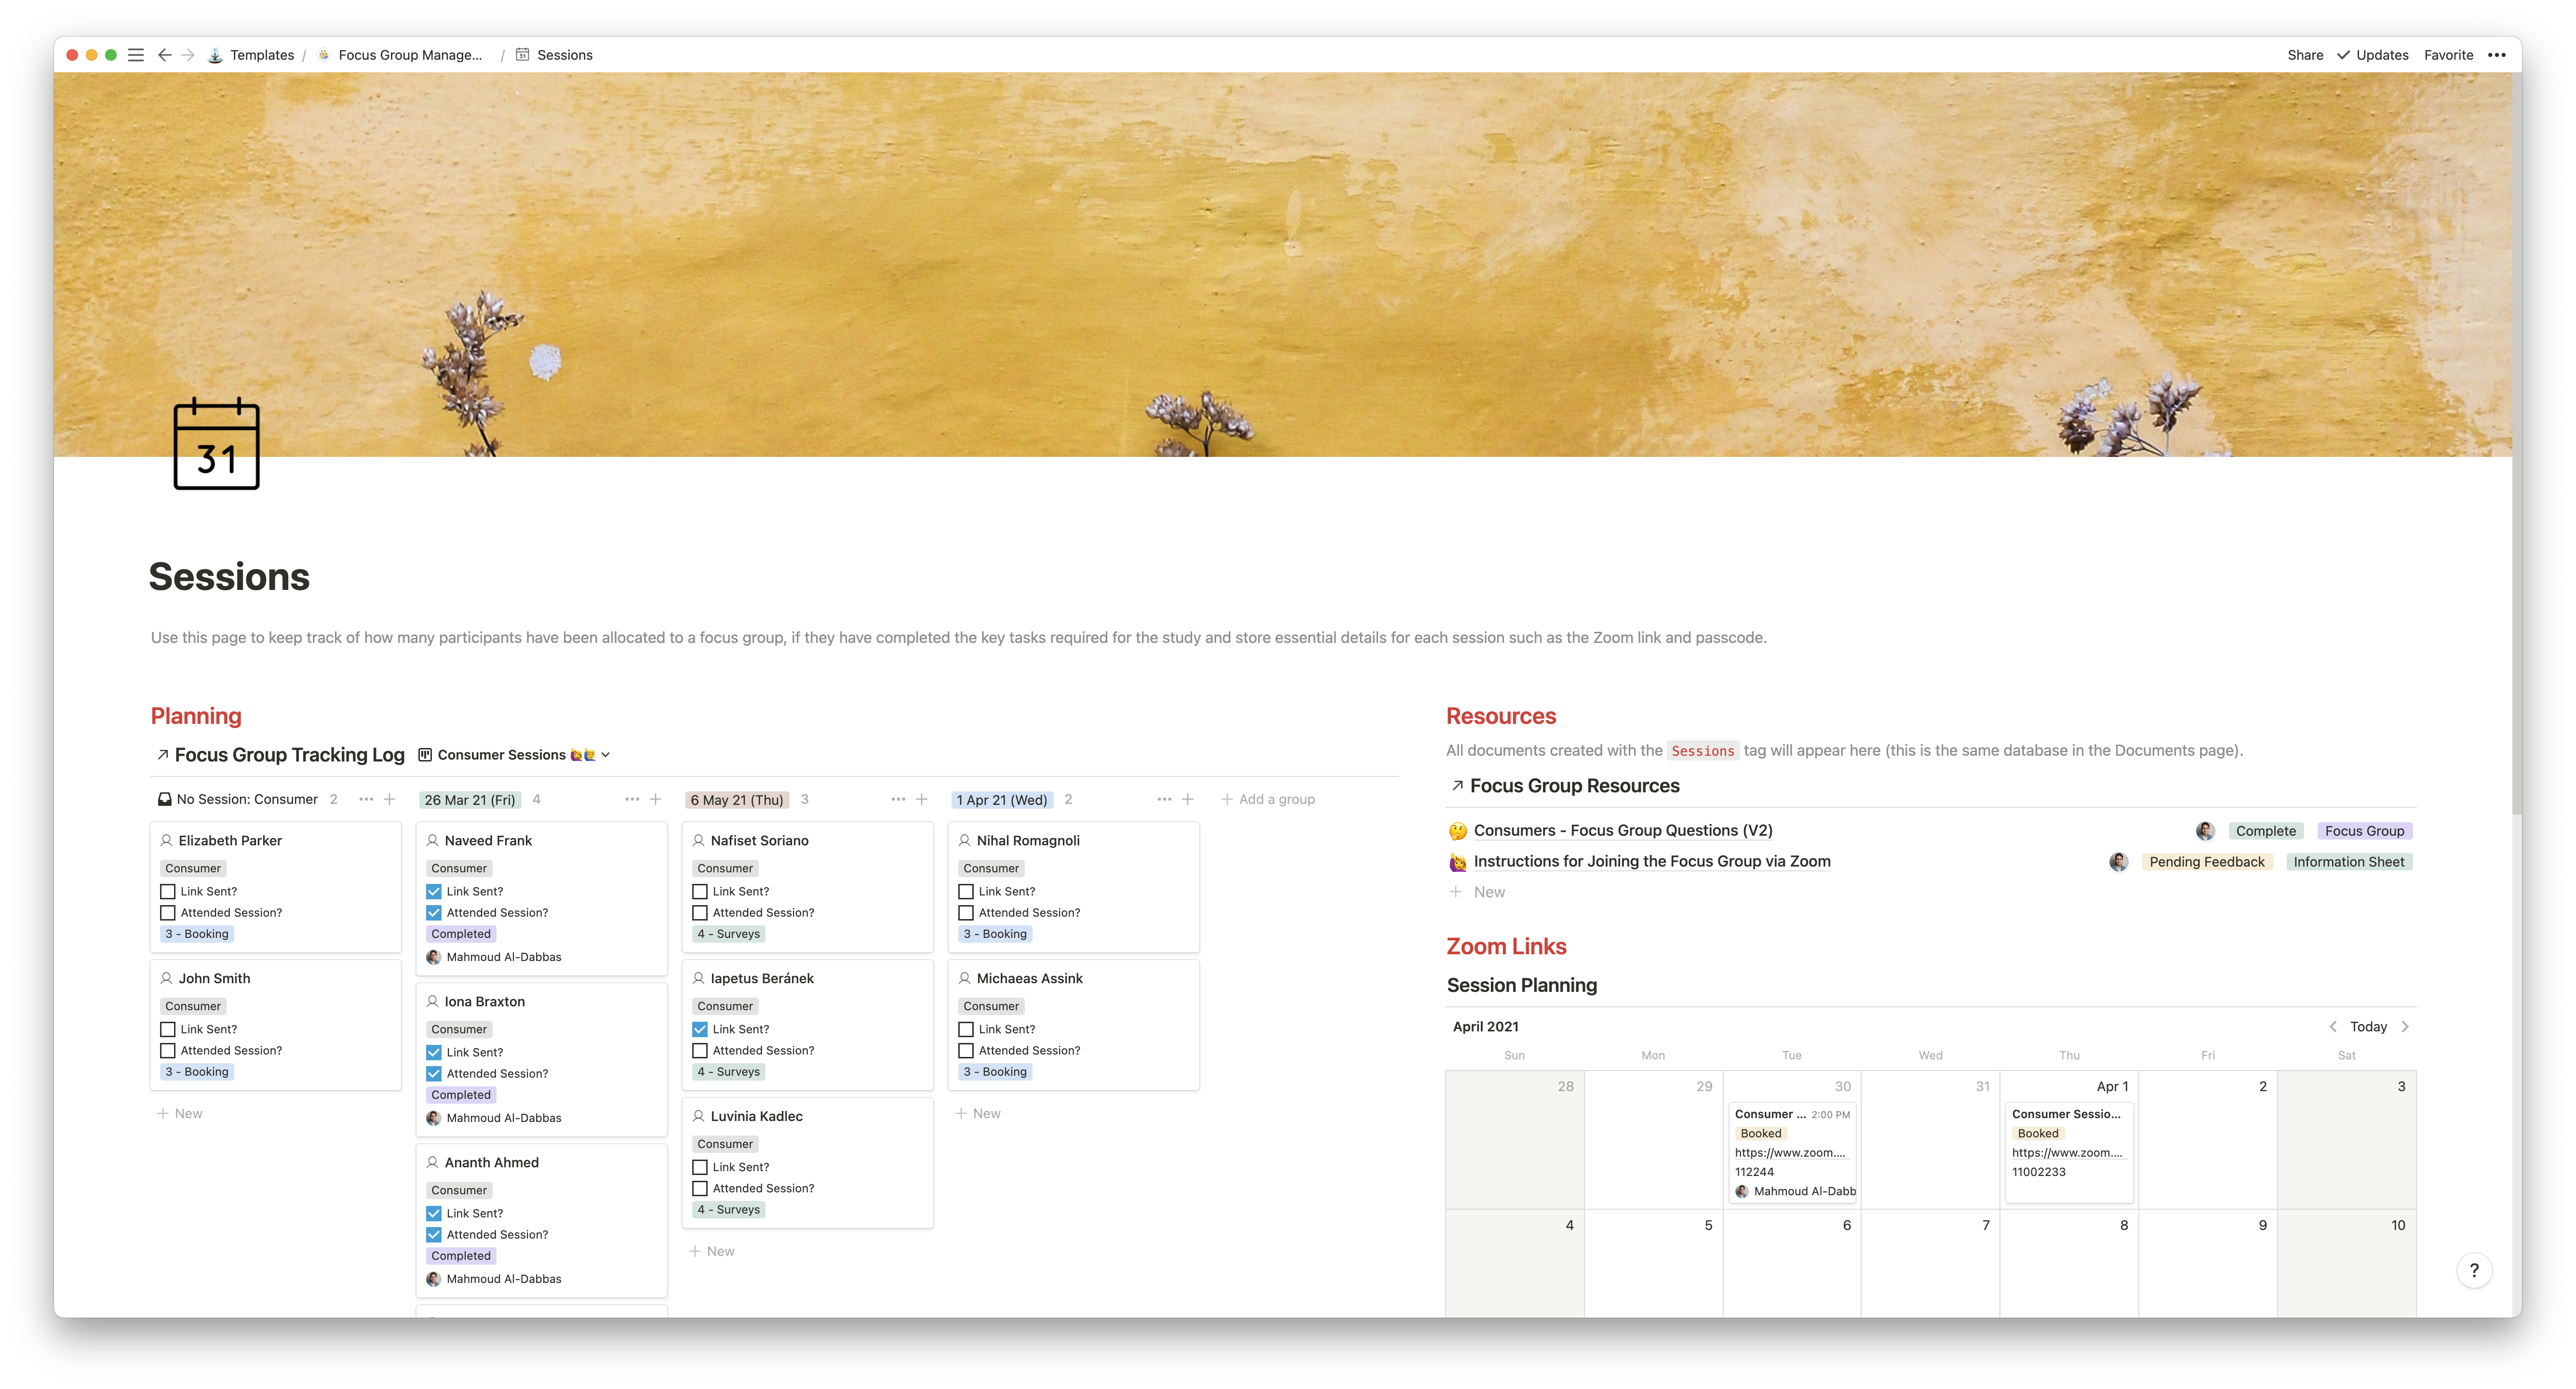Click the back navigation arrow

pos(165,55)
